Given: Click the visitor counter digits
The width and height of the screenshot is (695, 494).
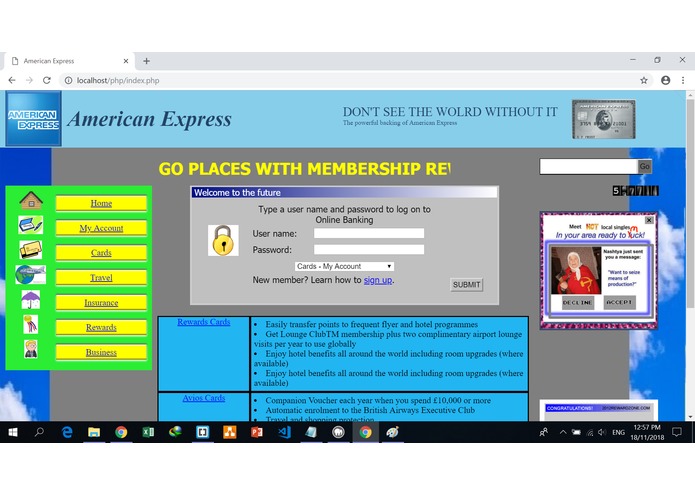Looking at the screenshot, I should (x=635, y=191).
